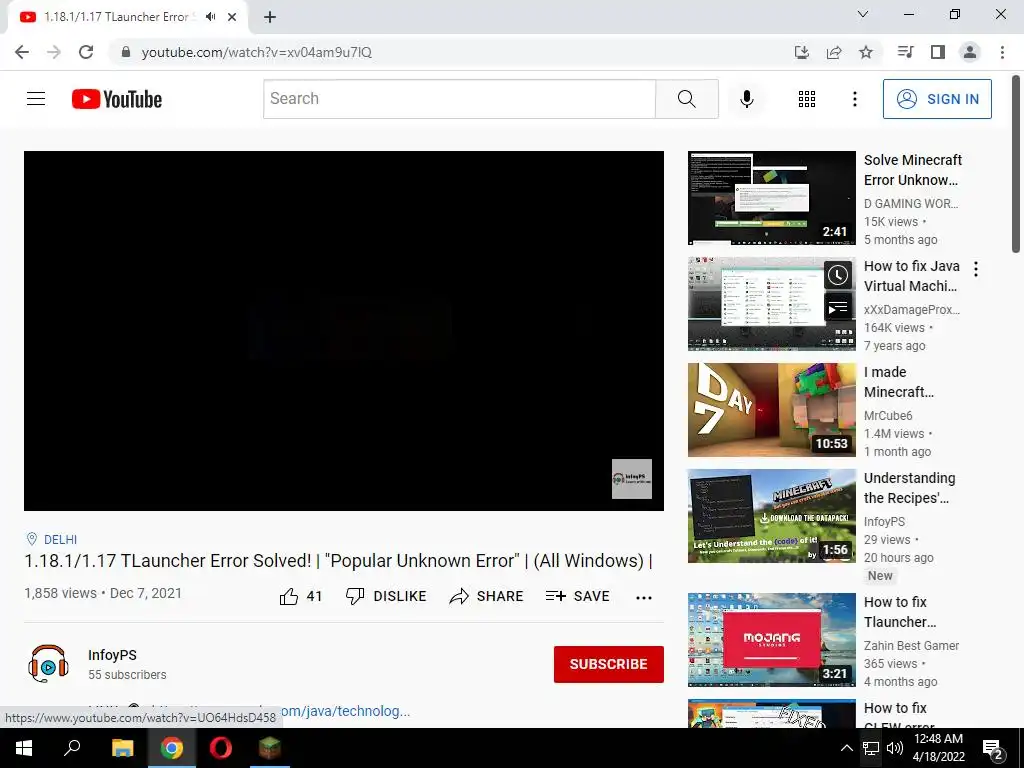Mute the tab via speaker icon
This screenshot has height=768, width=1024.
(210, 17)
